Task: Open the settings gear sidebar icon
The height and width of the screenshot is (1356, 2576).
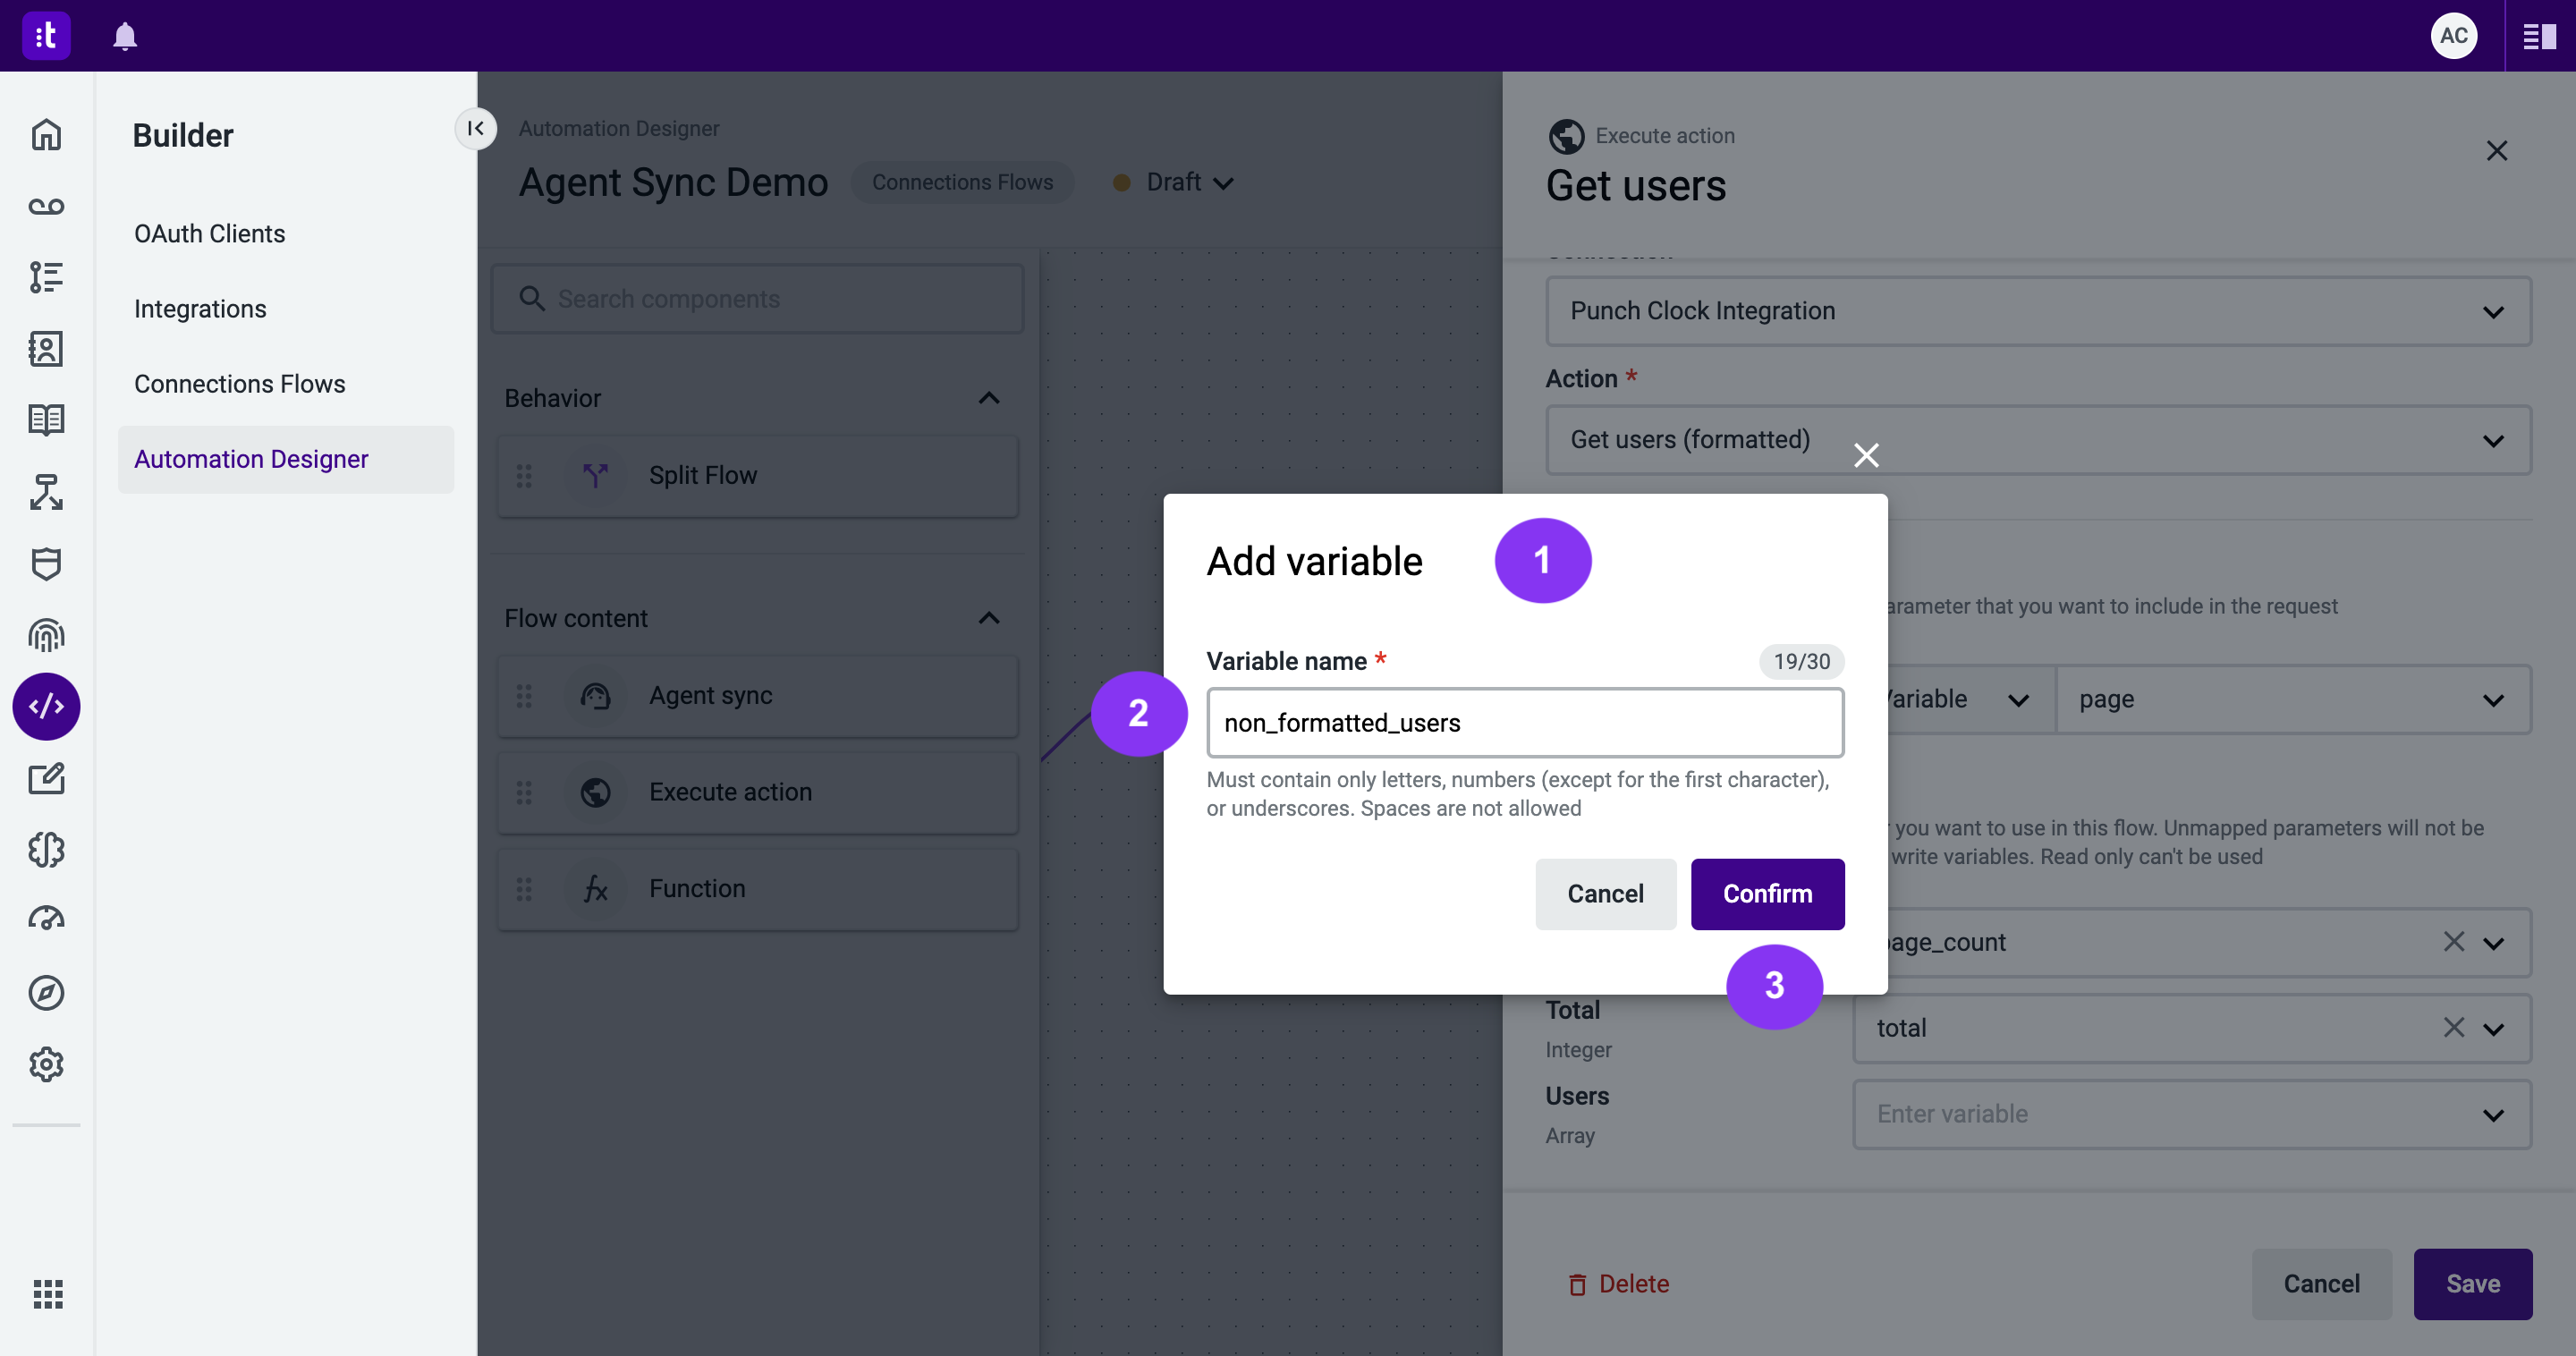Action: 46,1064
